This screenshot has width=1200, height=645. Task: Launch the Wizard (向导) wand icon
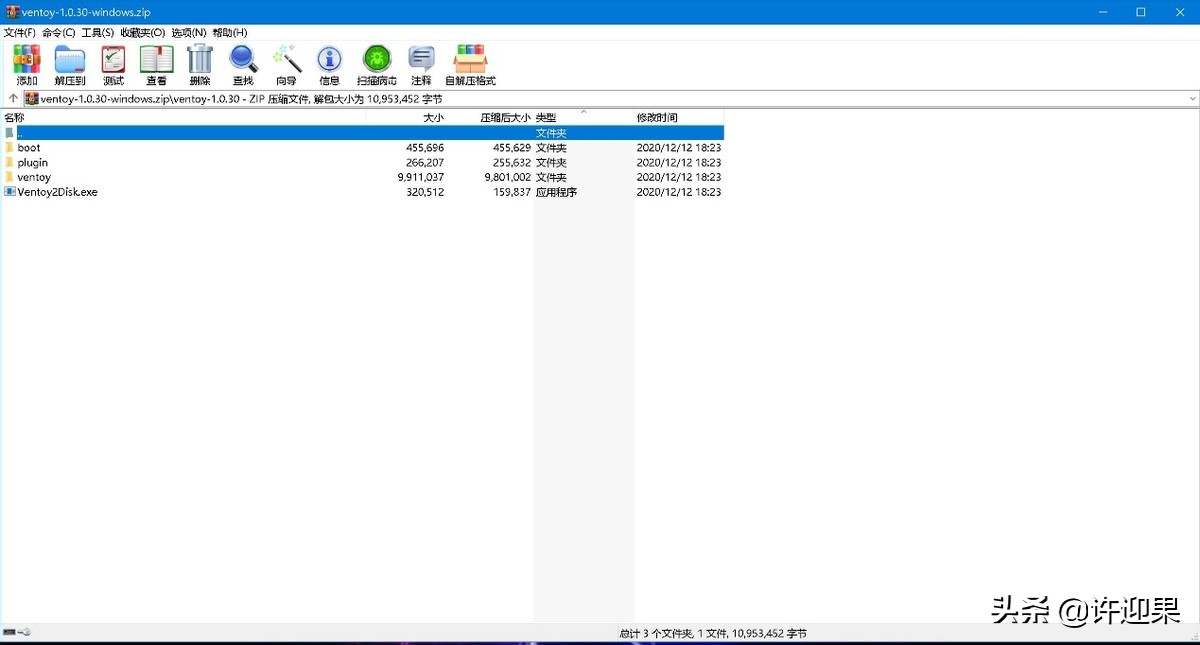click(x=286, y=64)
